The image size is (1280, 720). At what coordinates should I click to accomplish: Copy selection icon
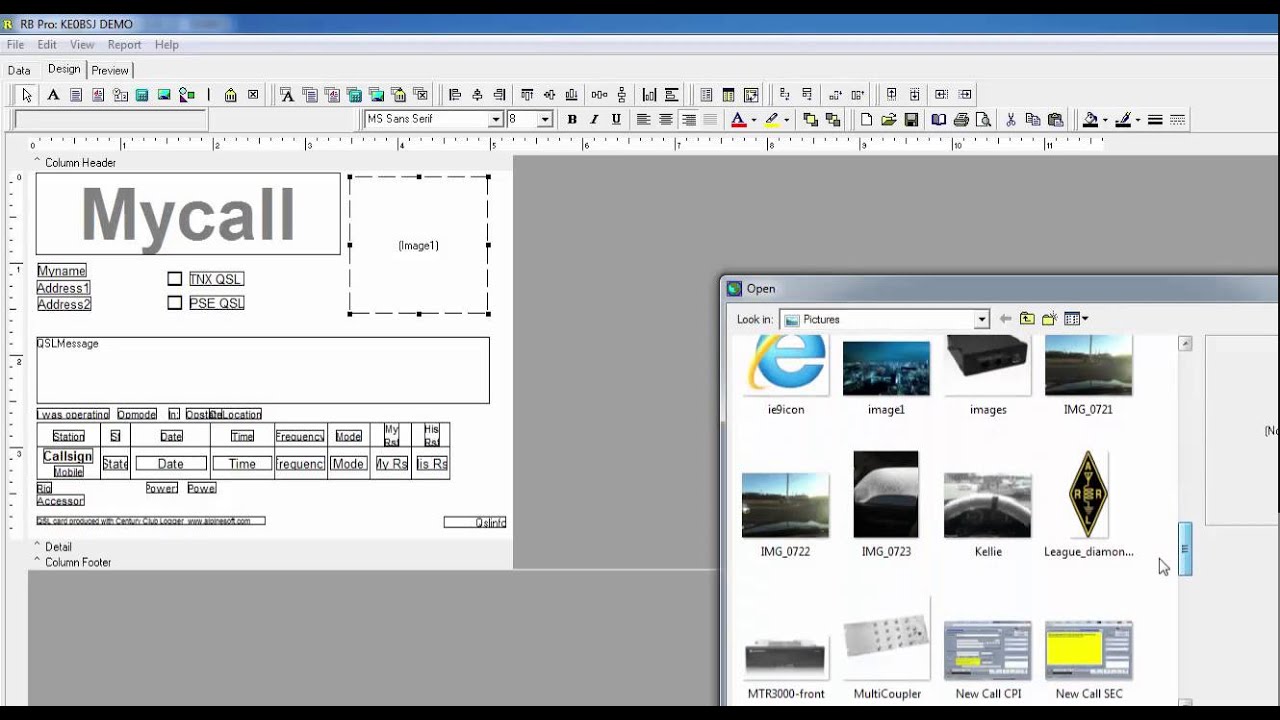coord(1033,120)
